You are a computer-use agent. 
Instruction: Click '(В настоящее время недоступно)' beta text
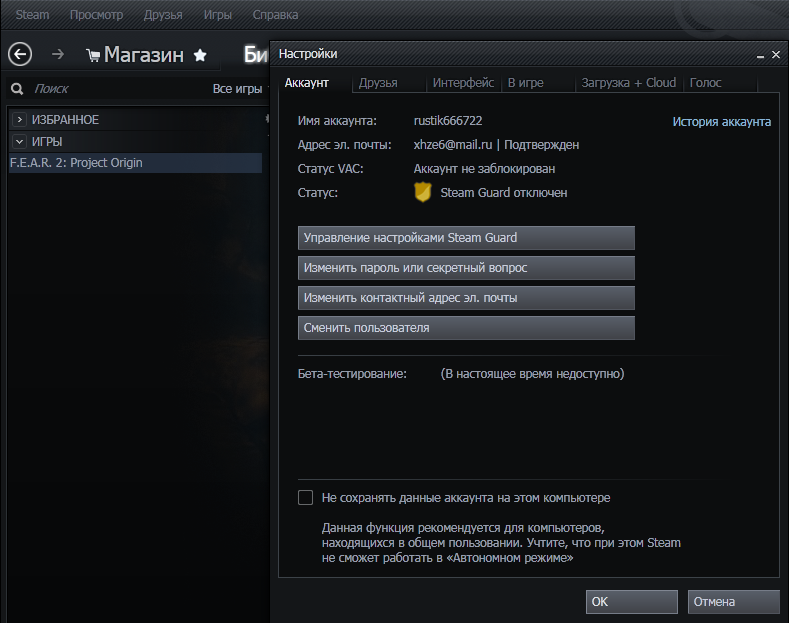pyautogui.click(x=532, y=374)
